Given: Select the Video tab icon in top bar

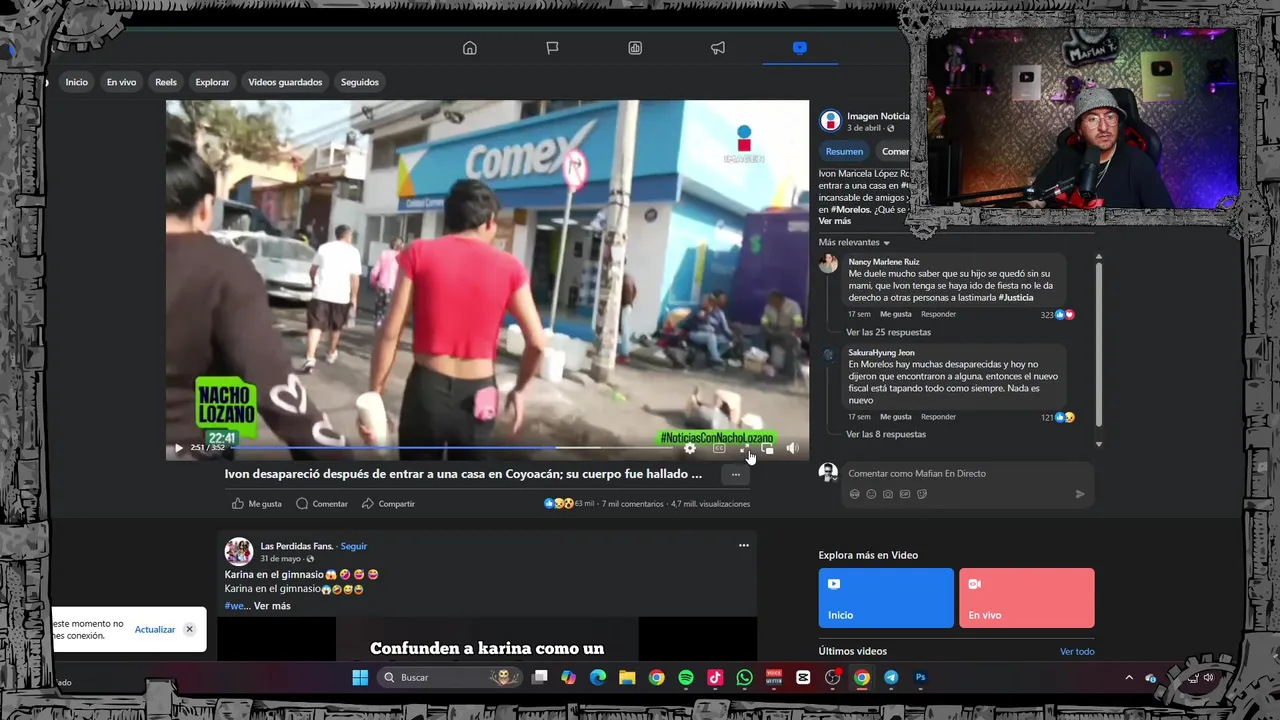Looking at the screenshot, I should 799,48.
